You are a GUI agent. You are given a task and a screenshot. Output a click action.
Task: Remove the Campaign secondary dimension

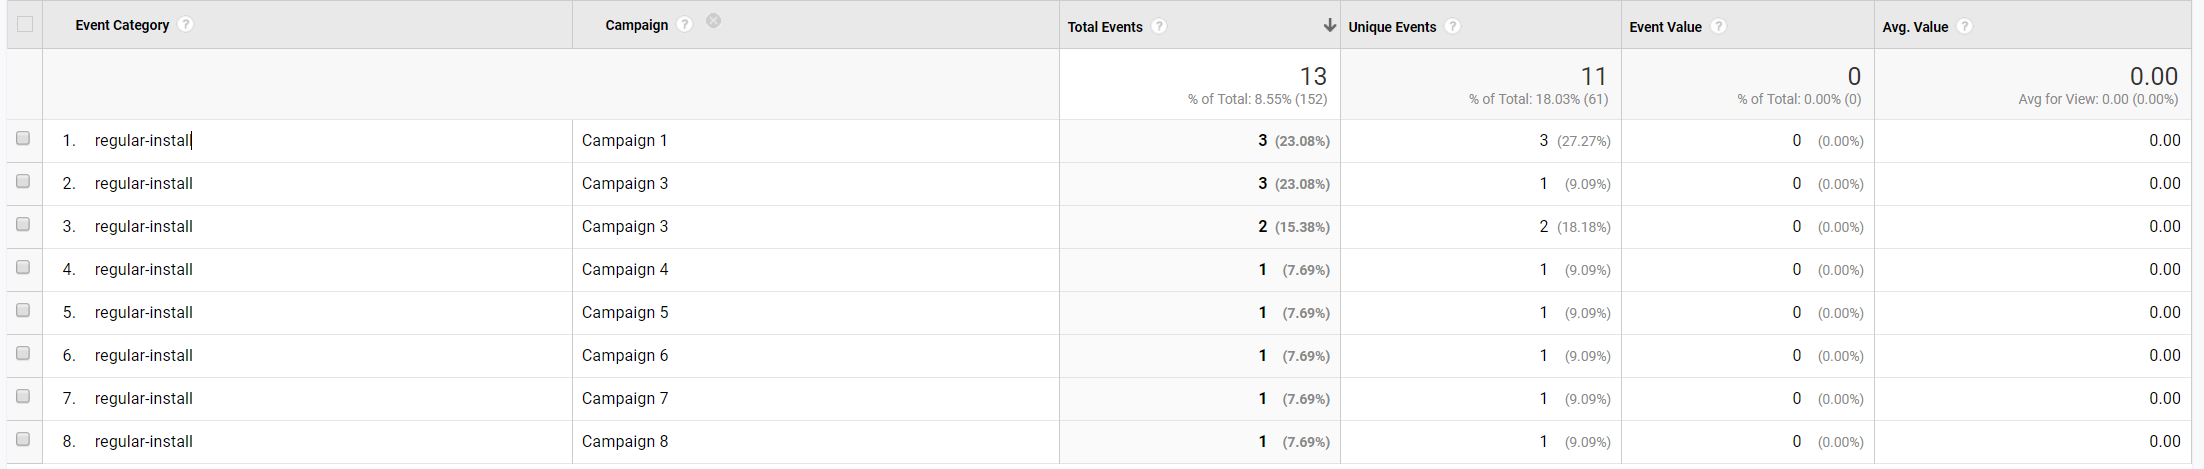click(x=714, y=21)
